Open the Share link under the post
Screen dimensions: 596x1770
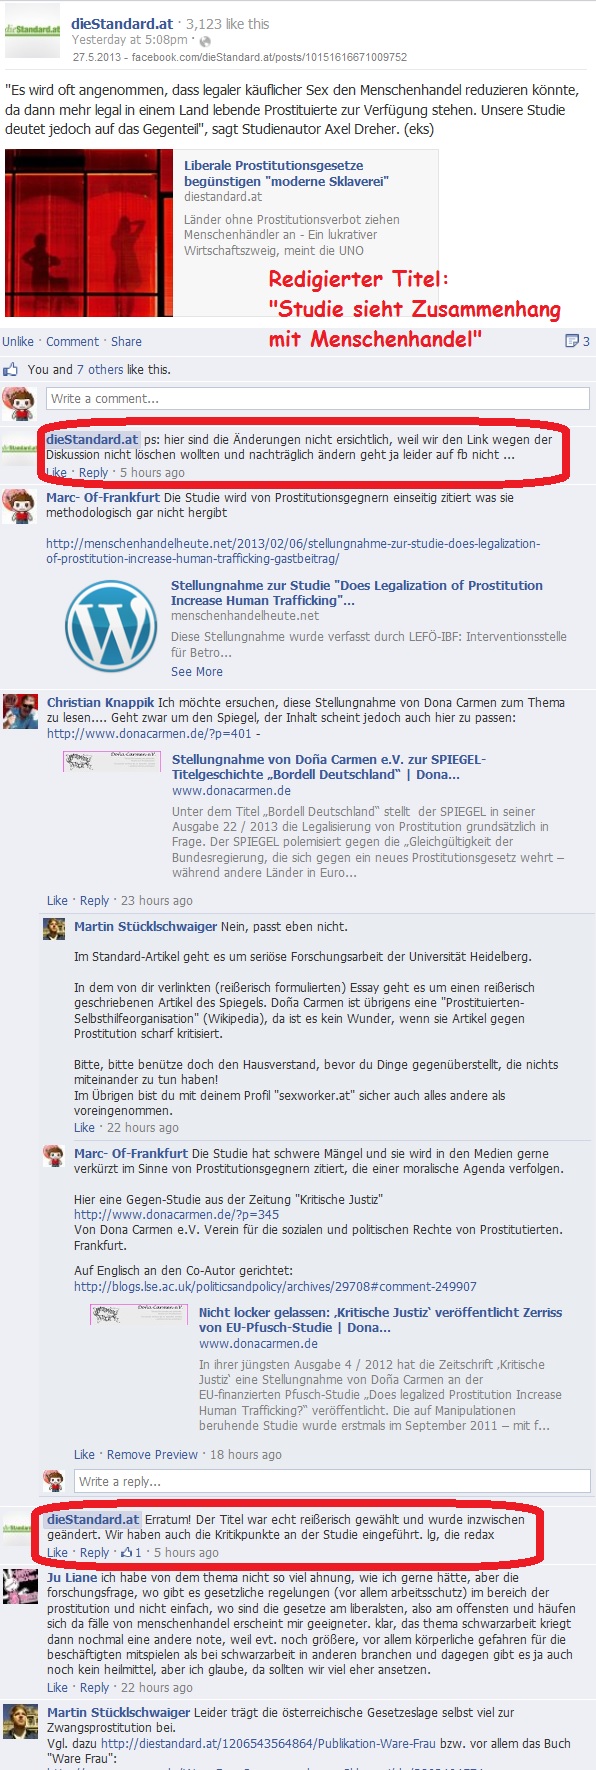[x=126, y=342]
